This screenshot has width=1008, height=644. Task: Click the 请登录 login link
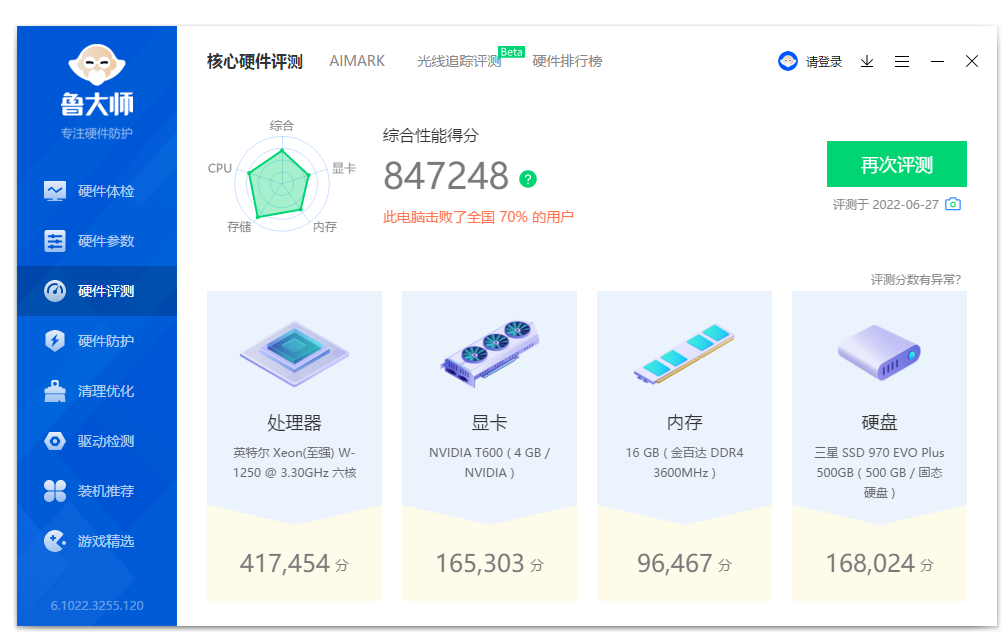click(x=824, y=62)
